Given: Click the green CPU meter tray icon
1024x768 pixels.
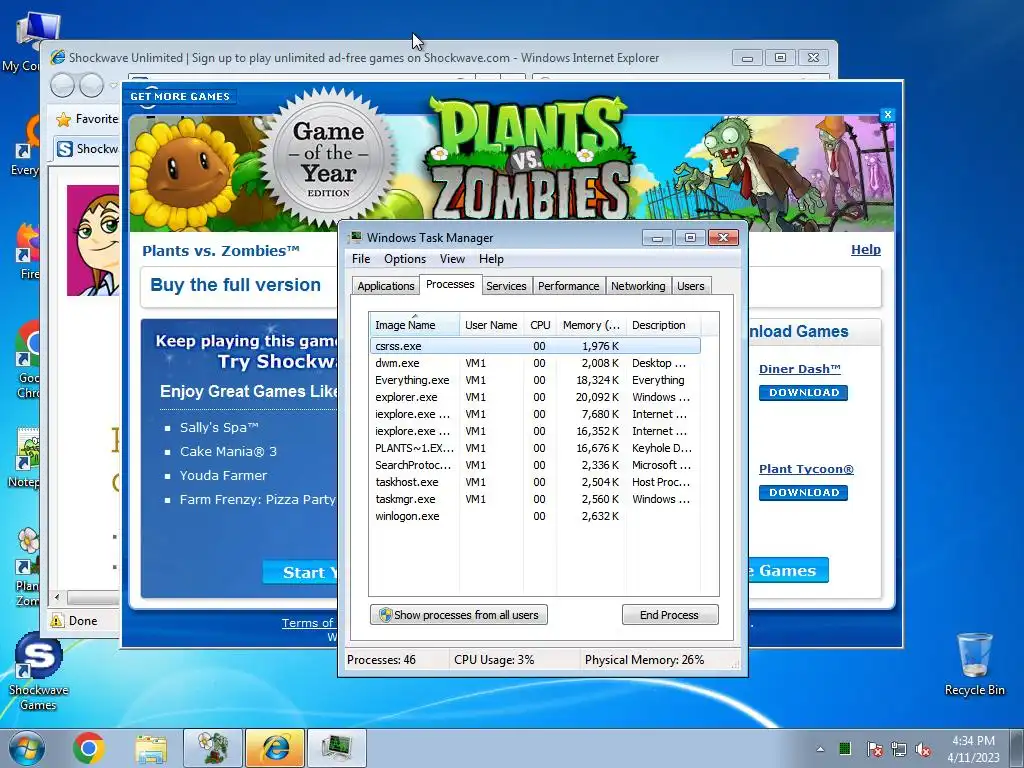Looking at the screenshot, I should click(845, 748).
